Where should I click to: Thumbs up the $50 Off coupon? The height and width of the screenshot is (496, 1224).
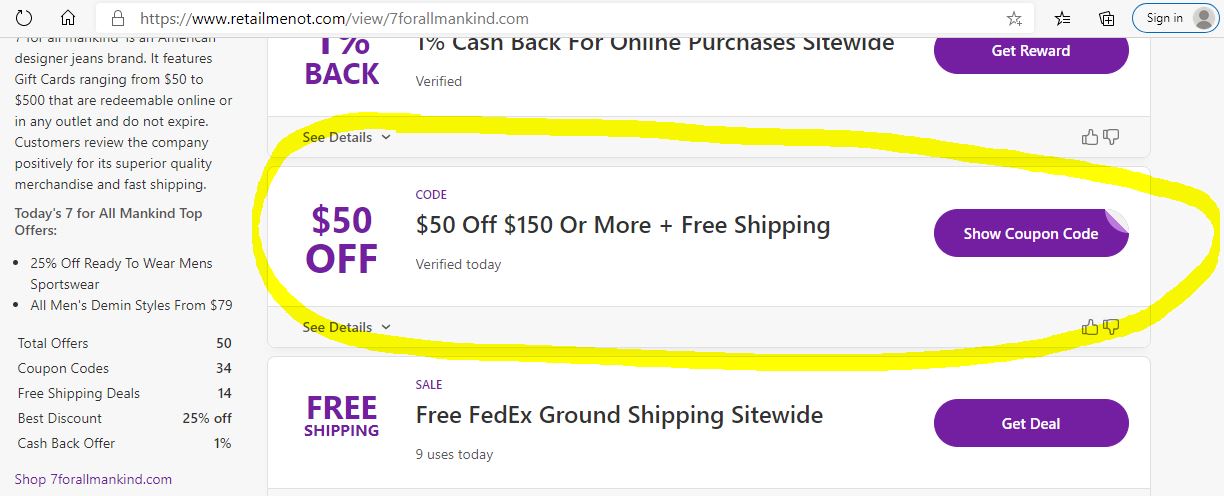[1090, 327]
